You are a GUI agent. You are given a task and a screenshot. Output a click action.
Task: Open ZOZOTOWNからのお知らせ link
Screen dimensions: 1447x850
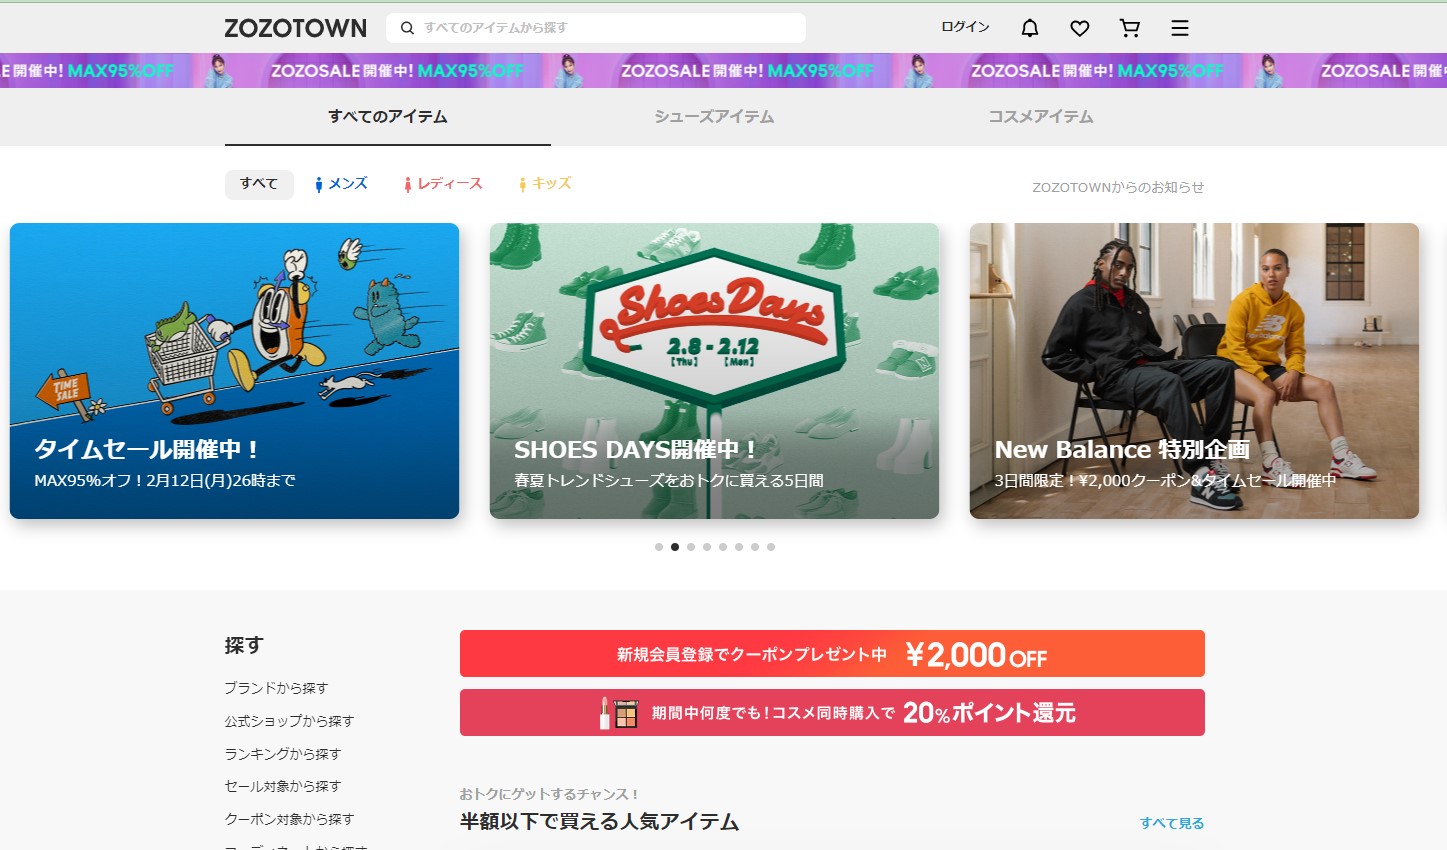click(x=1118, y=187)
